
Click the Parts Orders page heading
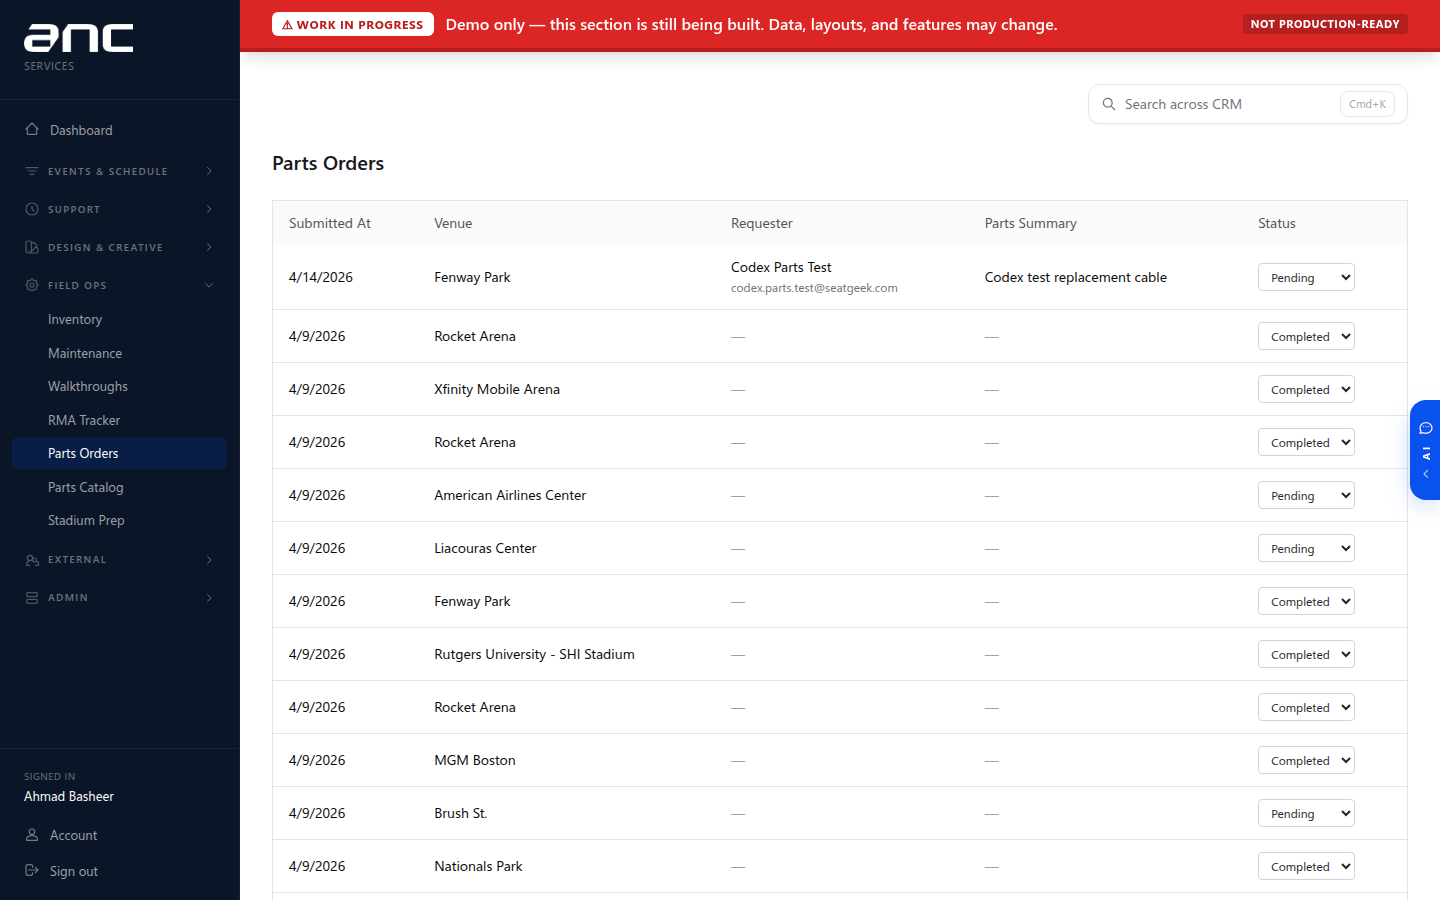click(x=328, y=163)
